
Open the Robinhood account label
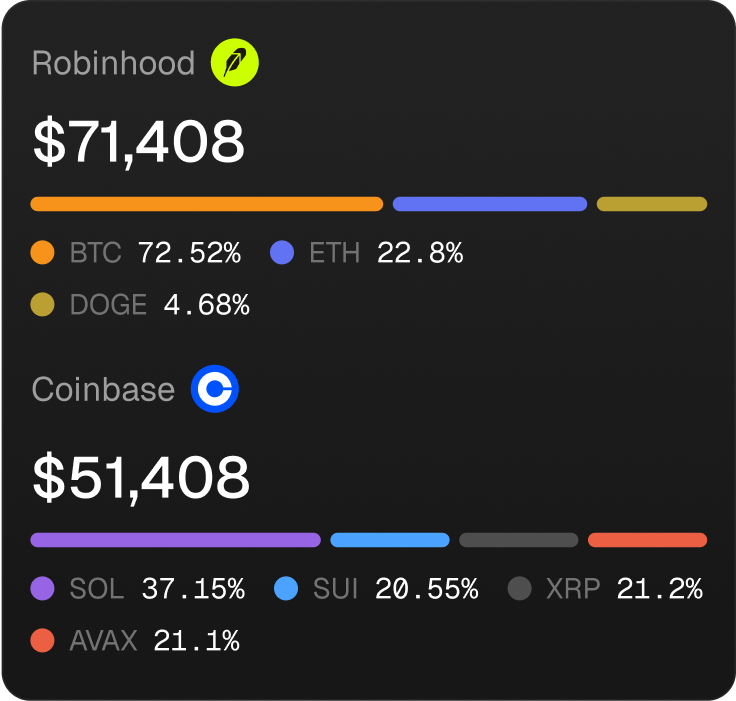[x=113, y=63]
